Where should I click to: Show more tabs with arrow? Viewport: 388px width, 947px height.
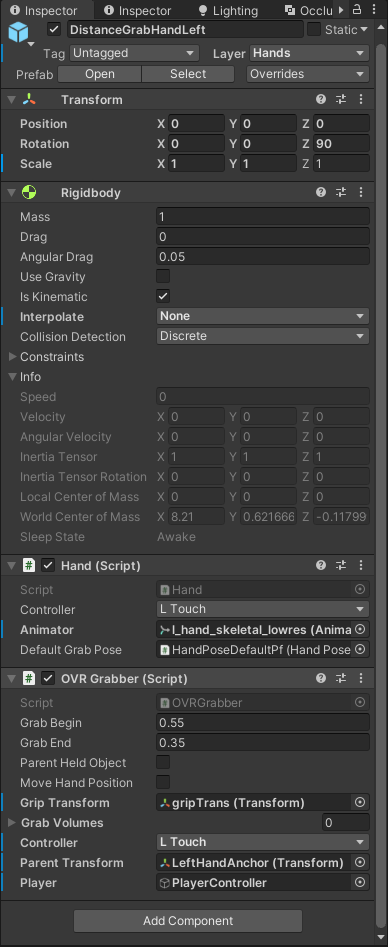click(341, 10)
